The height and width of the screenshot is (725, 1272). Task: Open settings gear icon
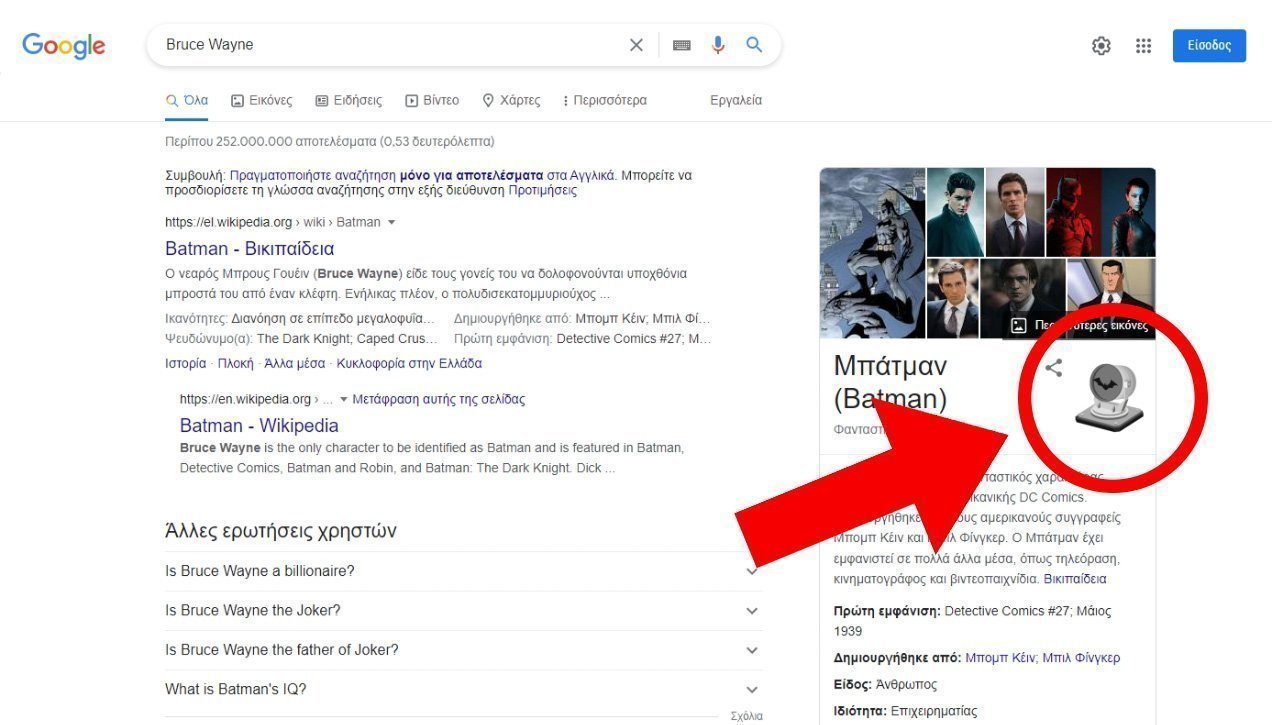pos(1101,46)
